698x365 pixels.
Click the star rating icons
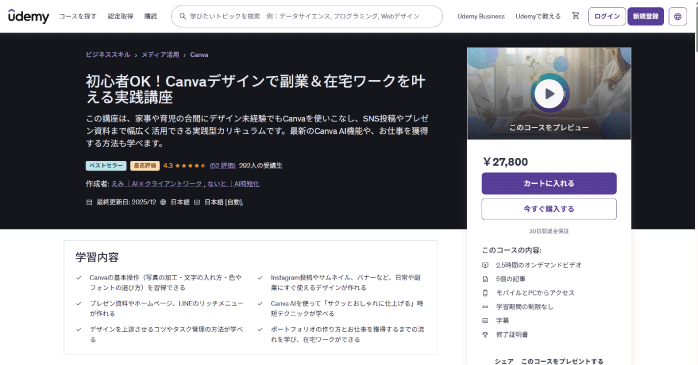(190, 166)
